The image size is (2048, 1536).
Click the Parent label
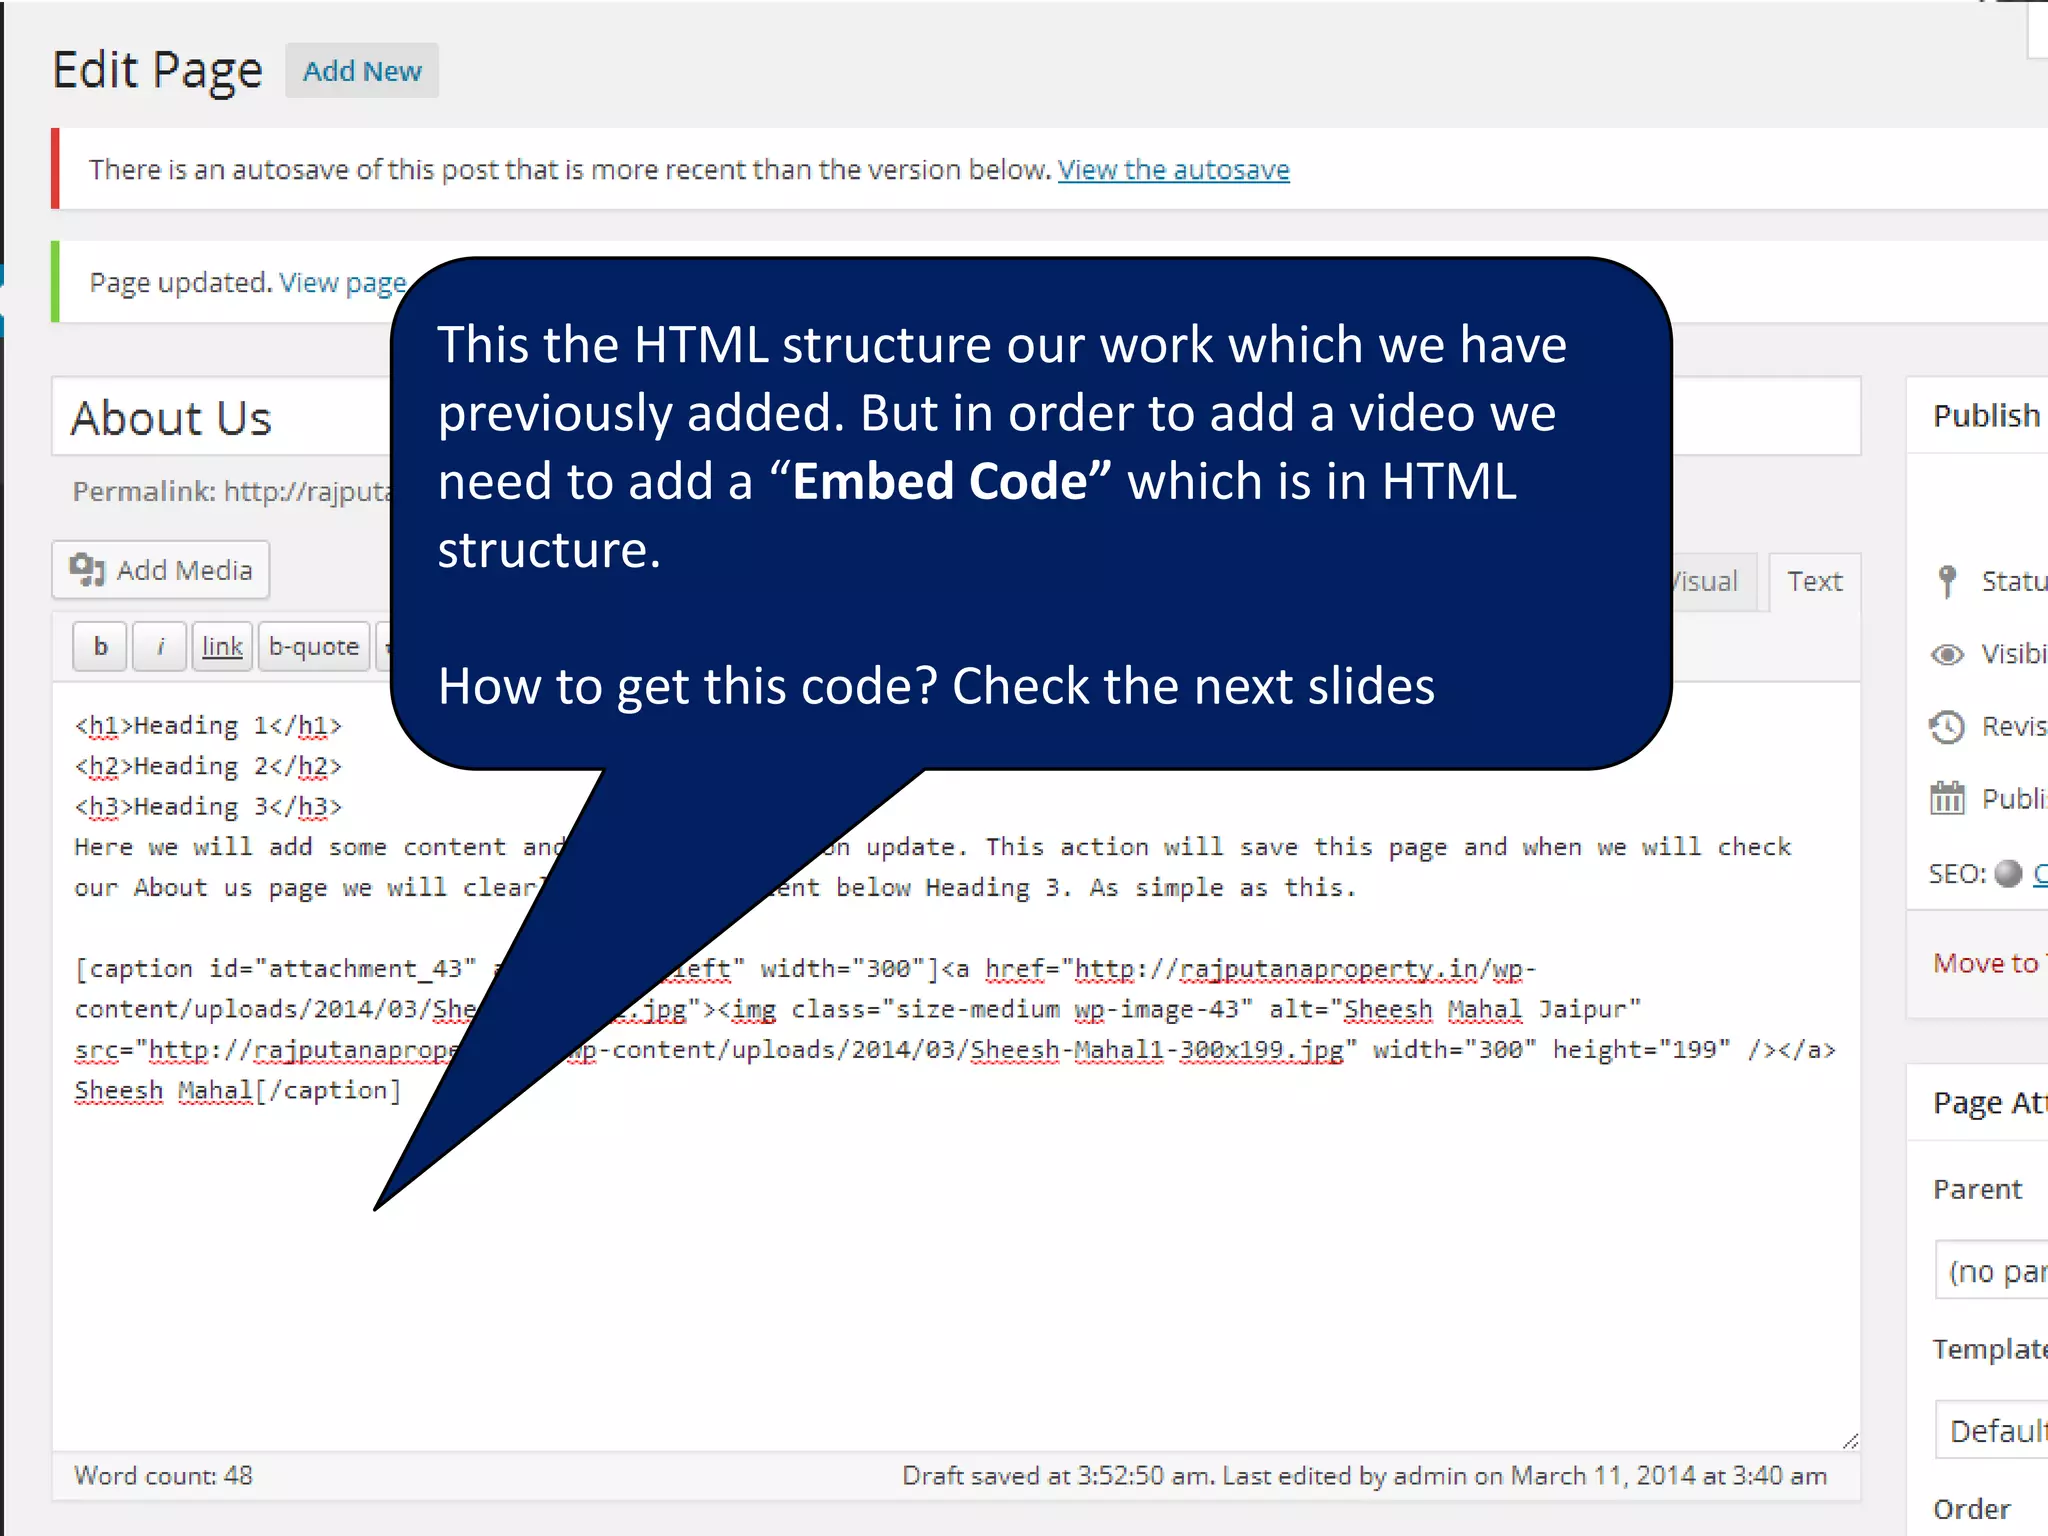(1977, 1190)
